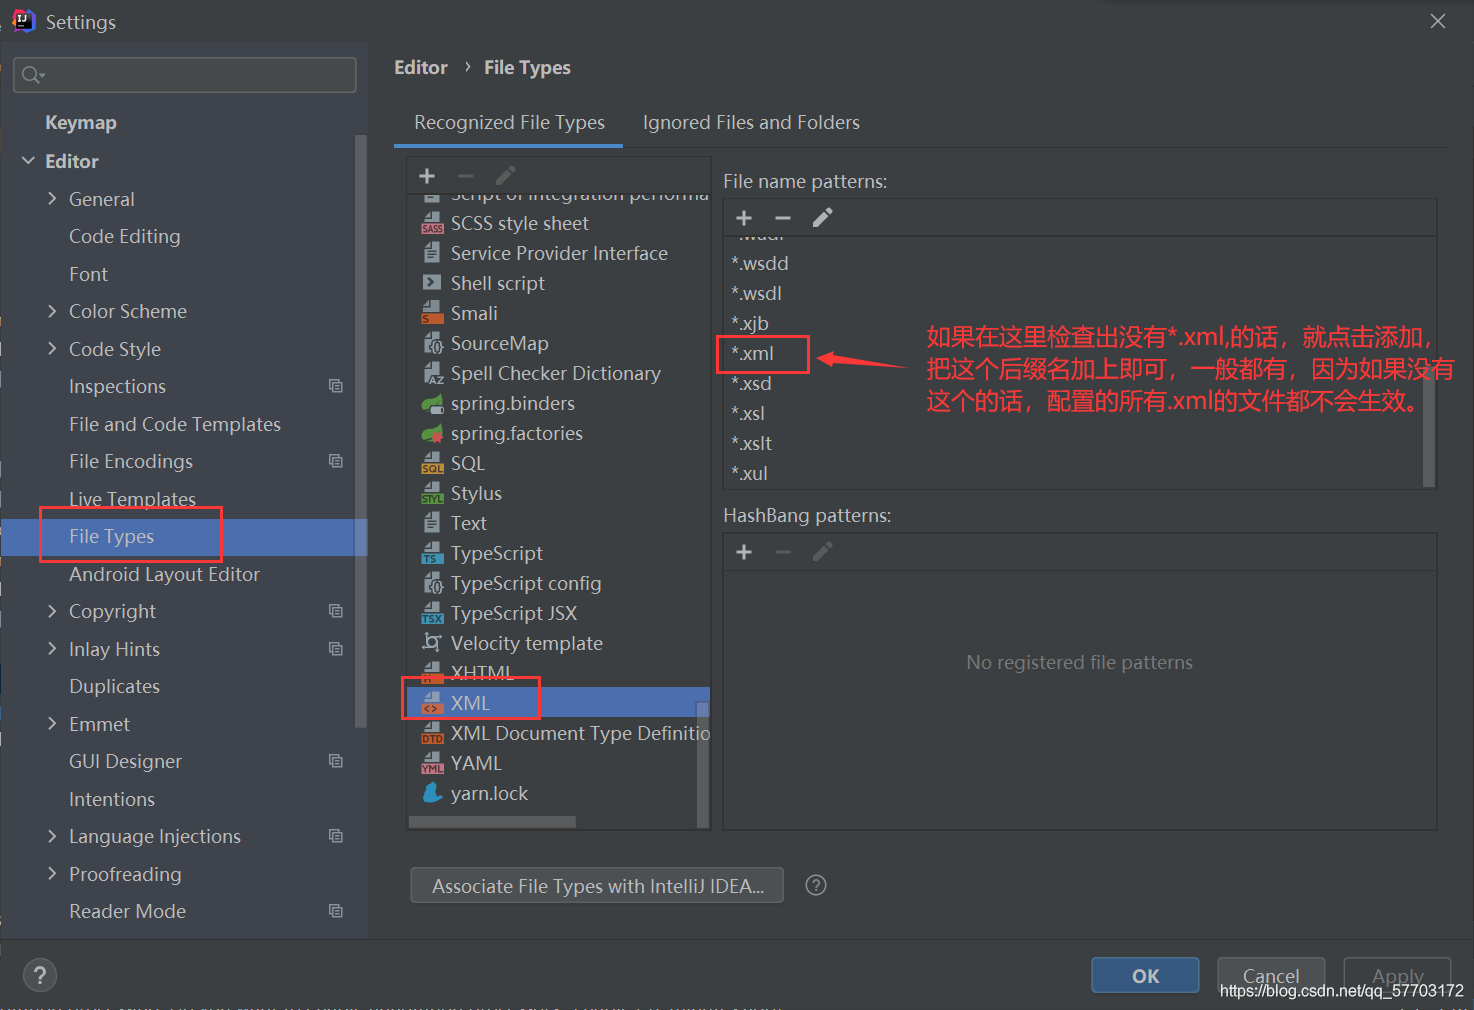Click the XML Document Type Definition icon

432,733
